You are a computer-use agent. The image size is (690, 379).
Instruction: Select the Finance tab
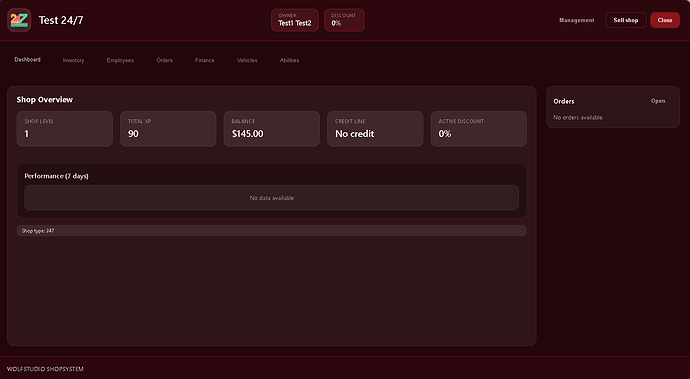pyautogui.click(x=205, y=60)
